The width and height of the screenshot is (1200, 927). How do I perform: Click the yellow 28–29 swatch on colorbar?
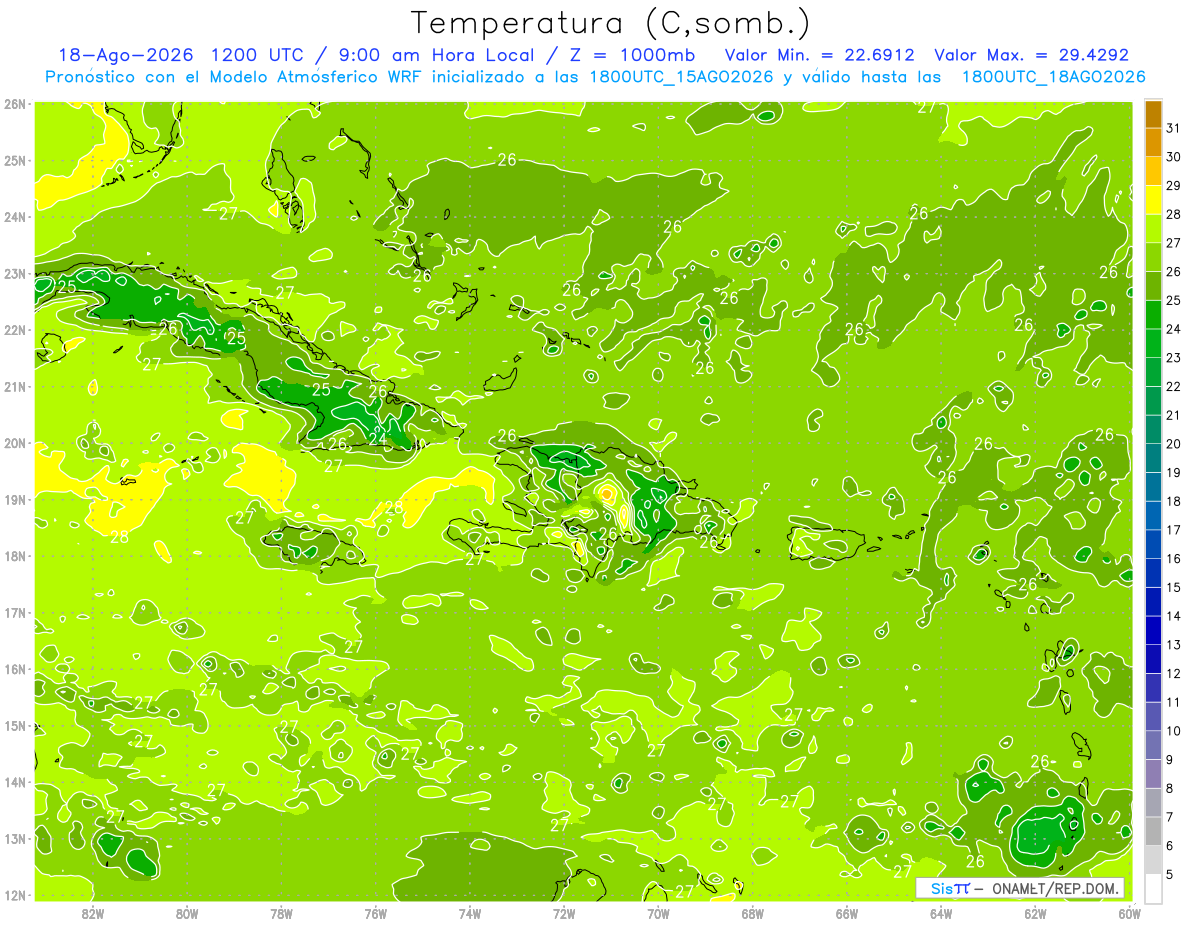(x=1153, y=200)
